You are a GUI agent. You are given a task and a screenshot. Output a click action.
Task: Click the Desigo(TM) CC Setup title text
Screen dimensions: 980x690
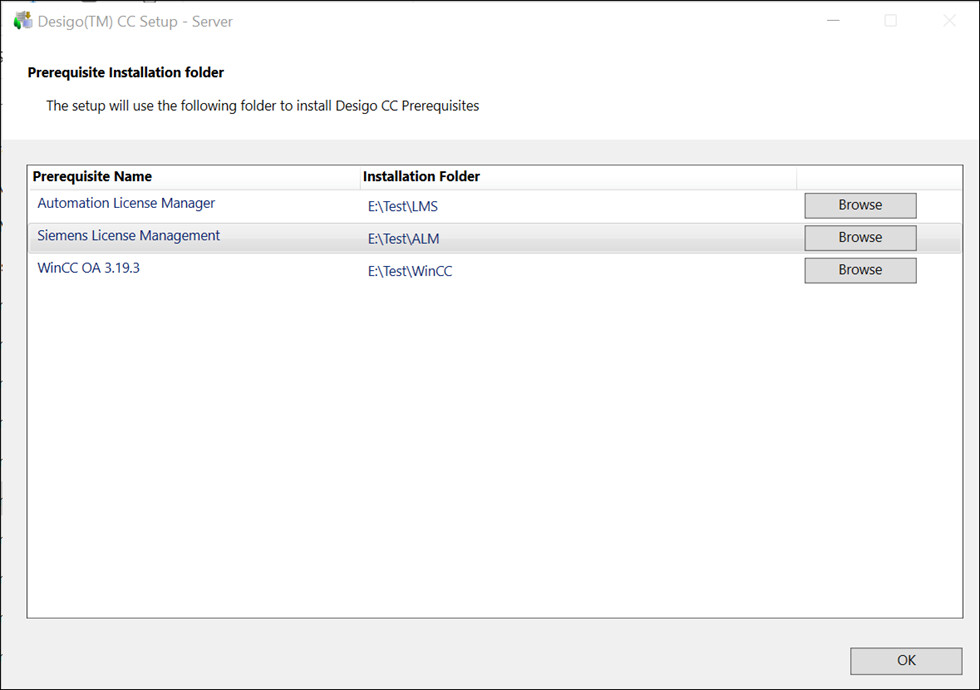pyautogui.click(x=135, y=21)
